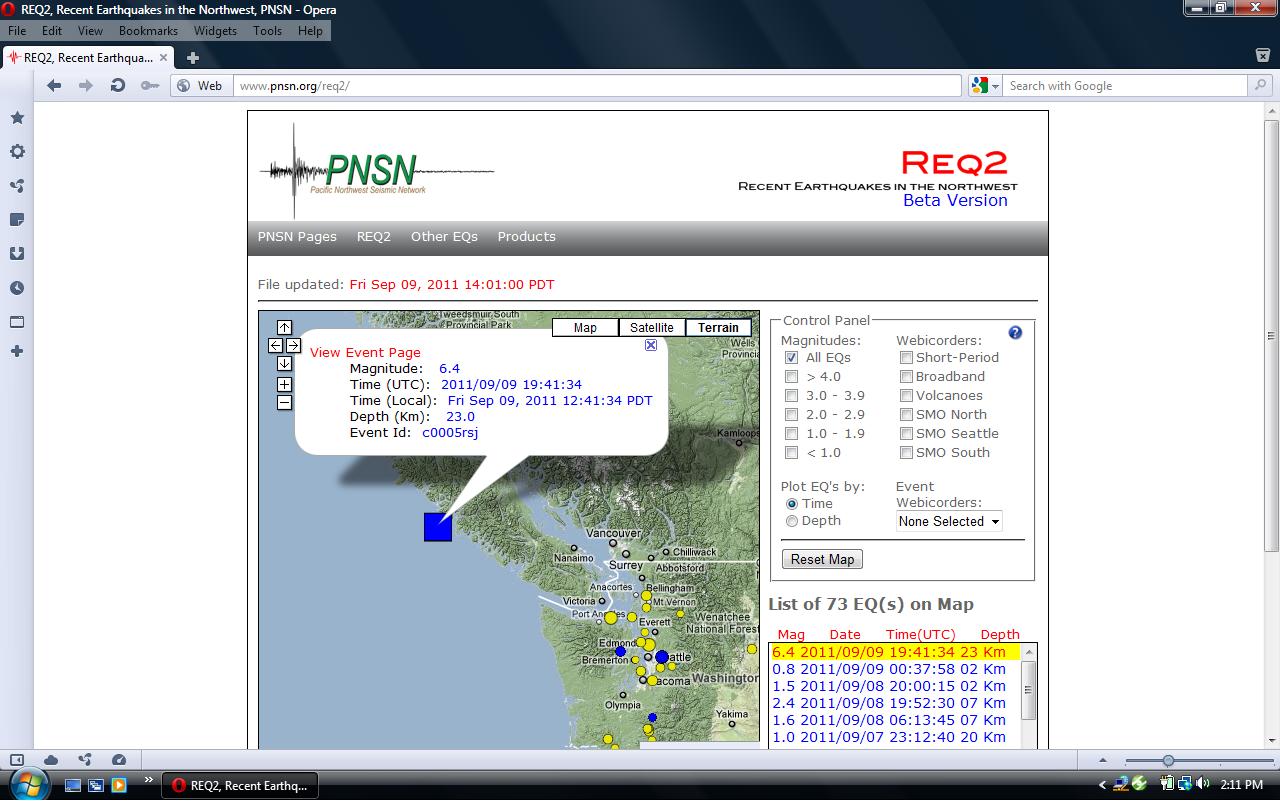Open the History clock panel in sidebar
Image resolution: width=1280 pixels, height=801 pixels.
point(17,288)
